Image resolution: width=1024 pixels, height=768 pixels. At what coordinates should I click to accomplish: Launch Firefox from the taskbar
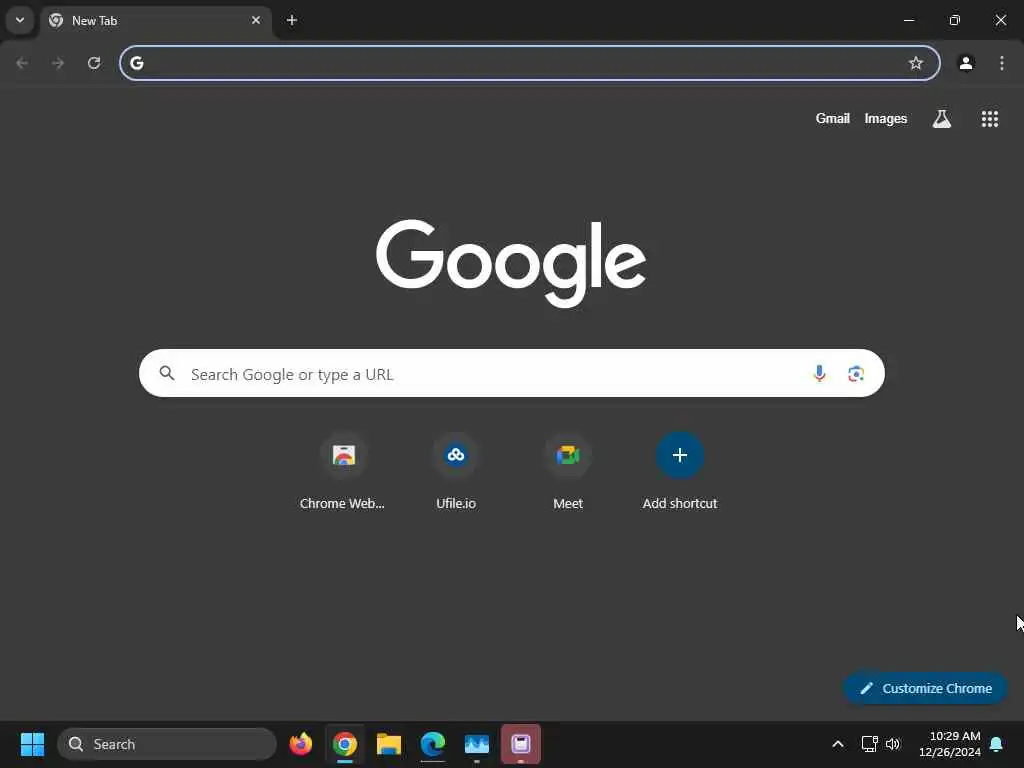point(300,744)
